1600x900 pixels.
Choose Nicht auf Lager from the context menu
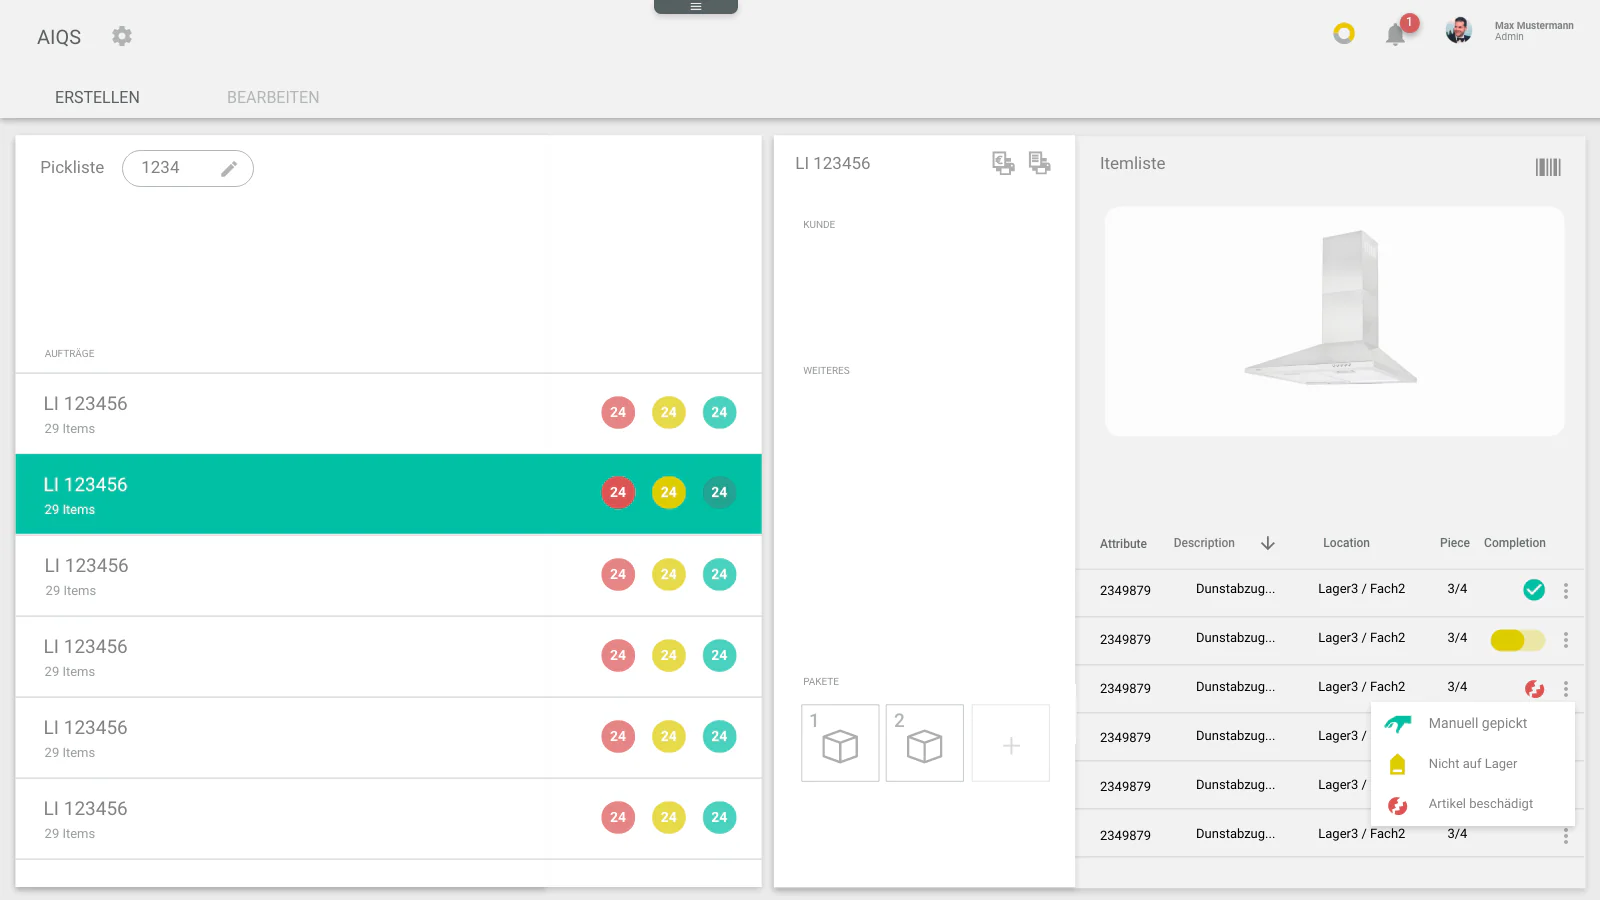pyautogui.click(x=1473, y=764)
